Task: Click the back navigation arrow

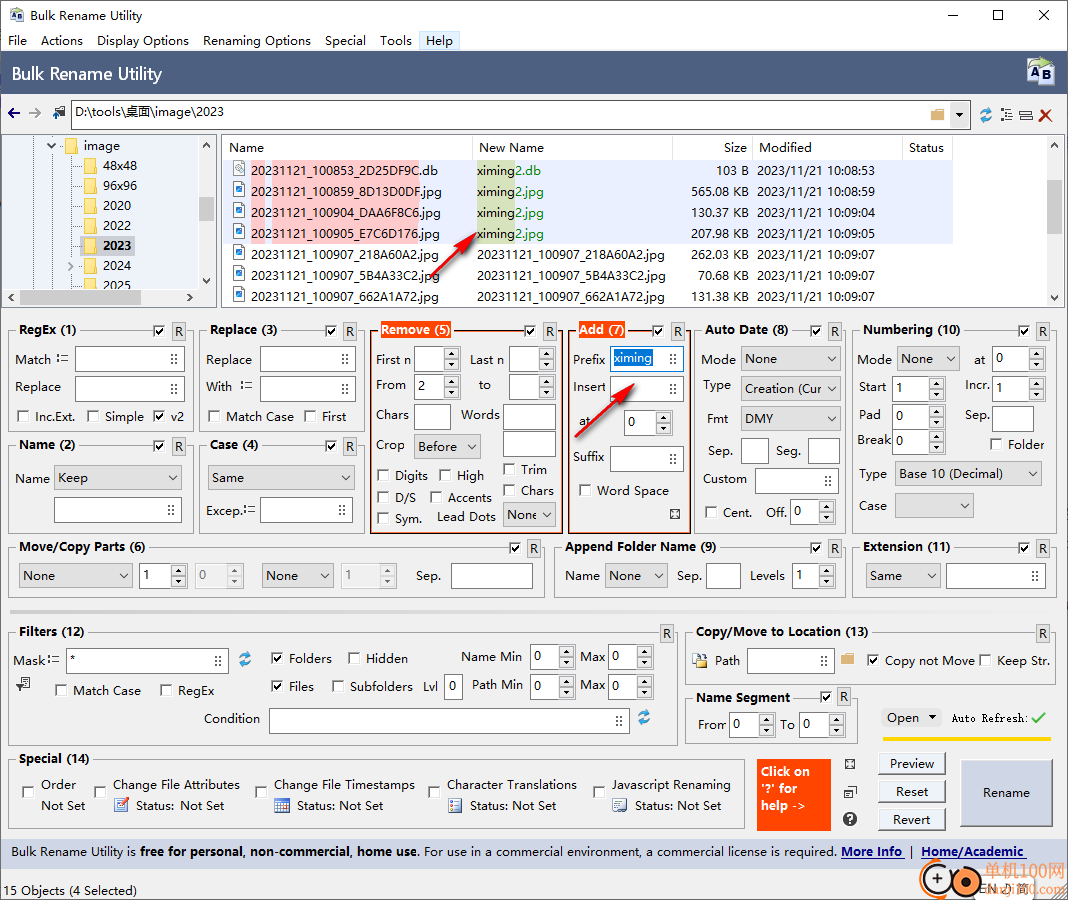Action: click(x=14, y=113)
